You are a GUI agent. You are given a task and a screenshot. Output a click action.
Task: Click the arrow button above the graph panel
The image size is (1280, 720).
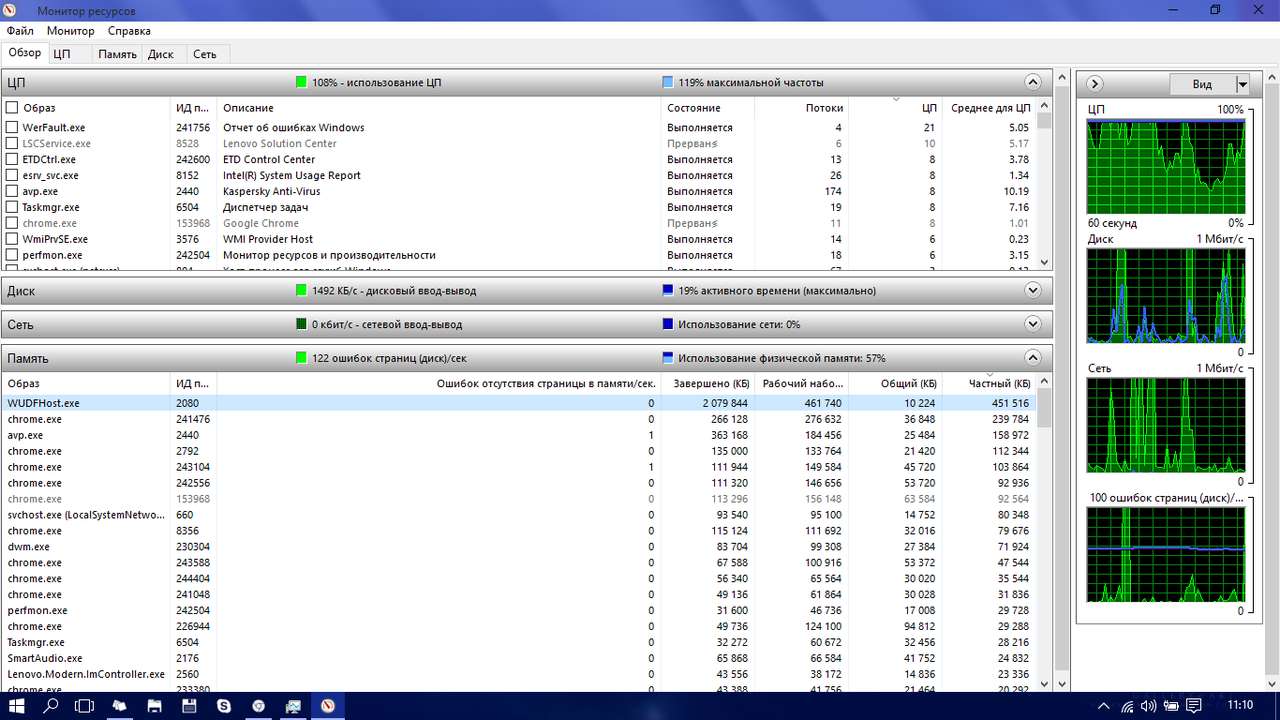point(1094,84)
